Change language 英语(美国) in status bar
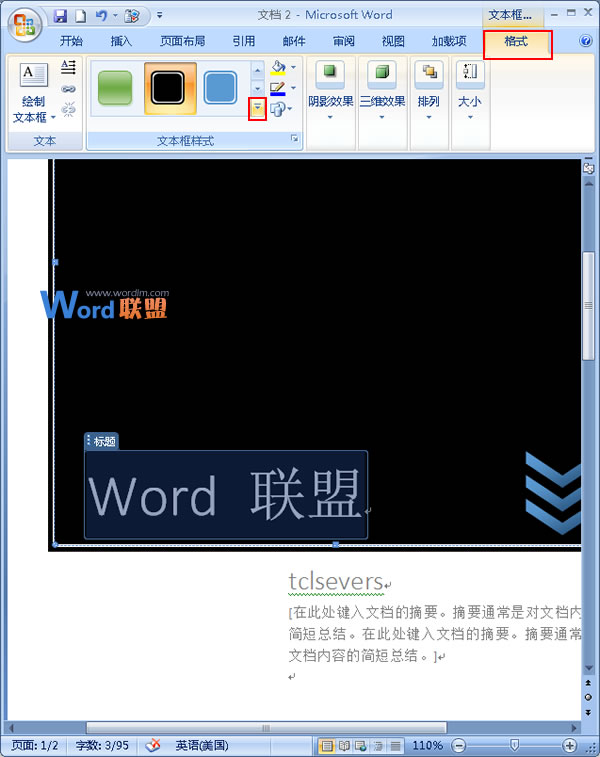Image resolution: width=600 pixels, height=757 pixels. (202, 745)
